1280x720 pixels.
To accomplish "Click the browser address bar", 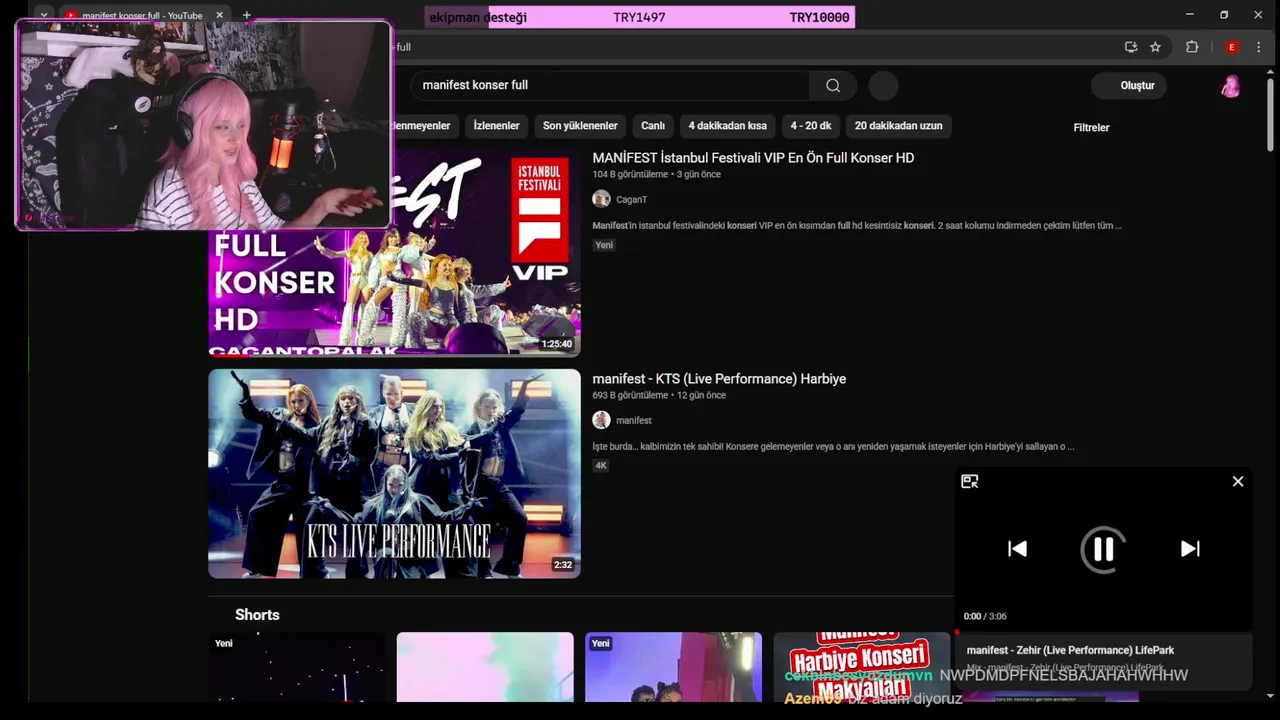I will coord(750,47).
